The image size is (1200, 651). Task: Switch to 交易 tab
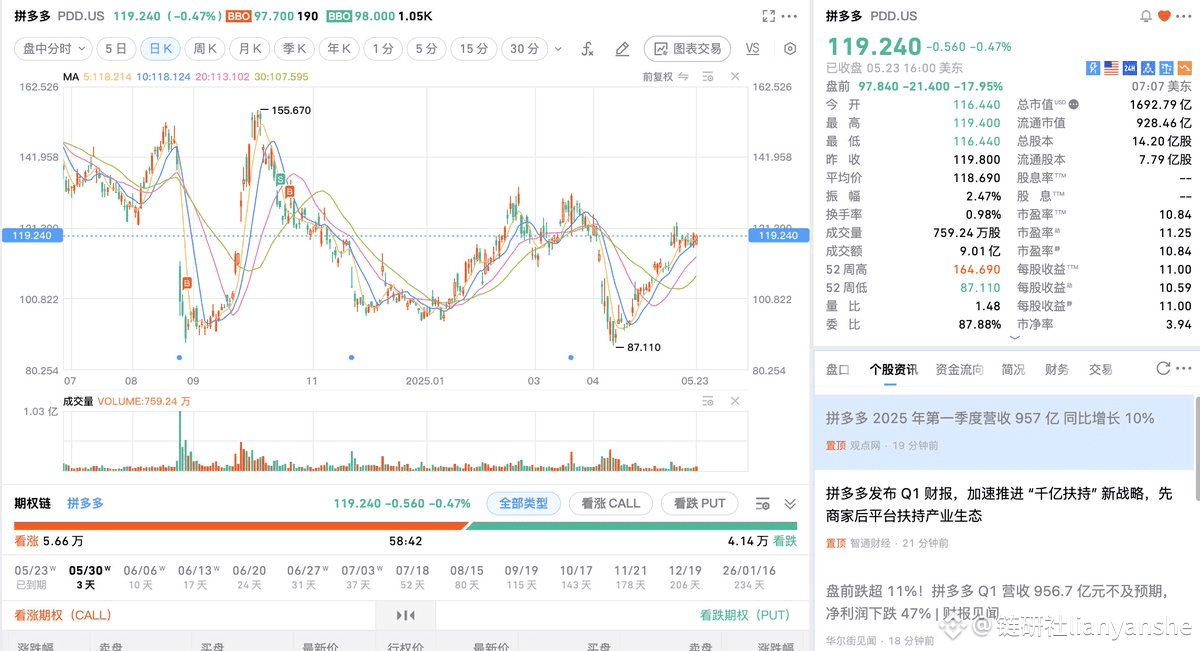click(1100, 369)
